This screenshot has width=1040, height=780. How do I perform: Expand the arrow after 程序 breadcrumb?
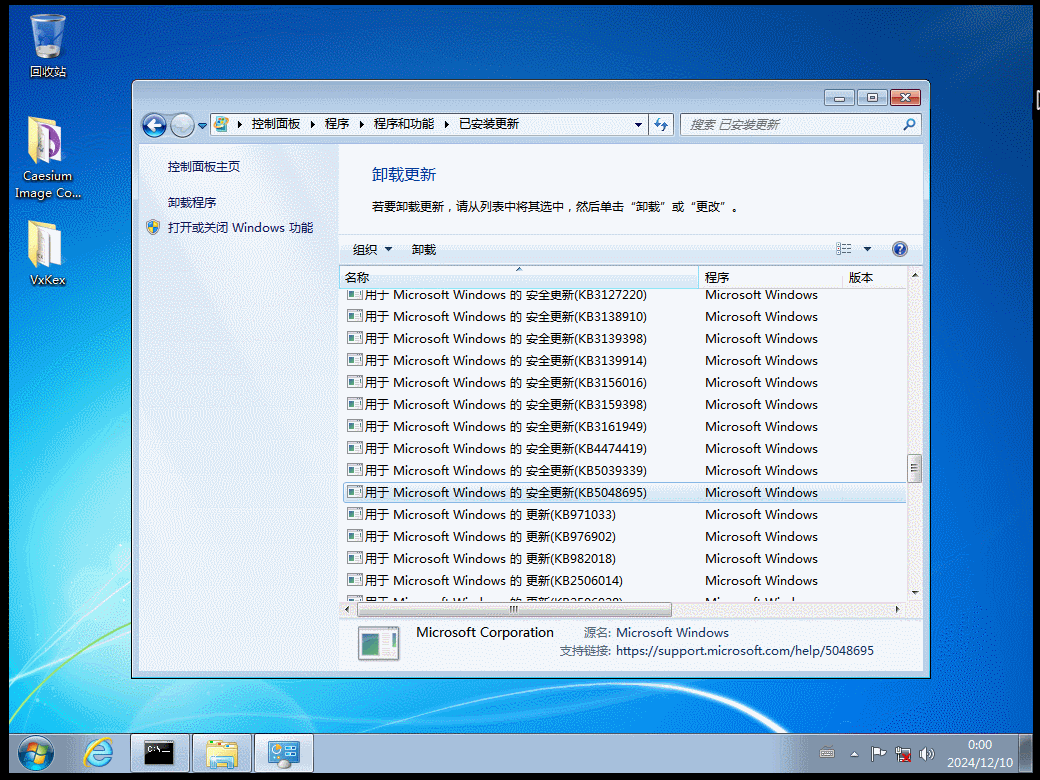pyautogui.click(x=361, y=124)
